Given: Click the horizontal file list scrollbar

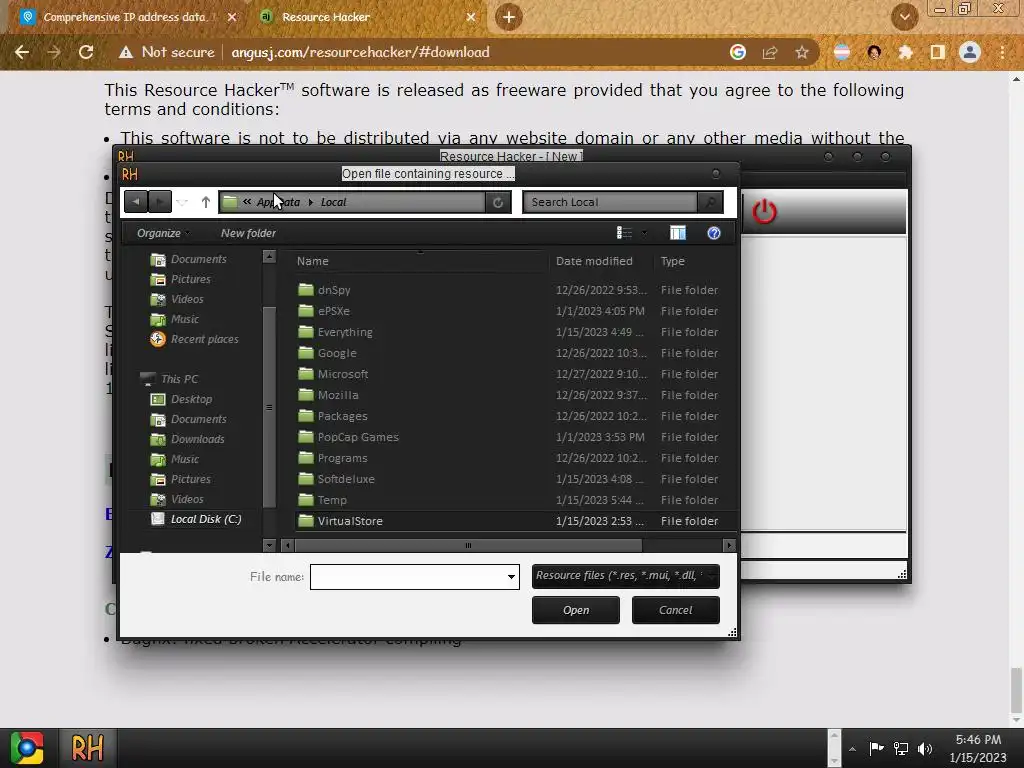Looking at the screenshot, I should (x=468, y=545).
